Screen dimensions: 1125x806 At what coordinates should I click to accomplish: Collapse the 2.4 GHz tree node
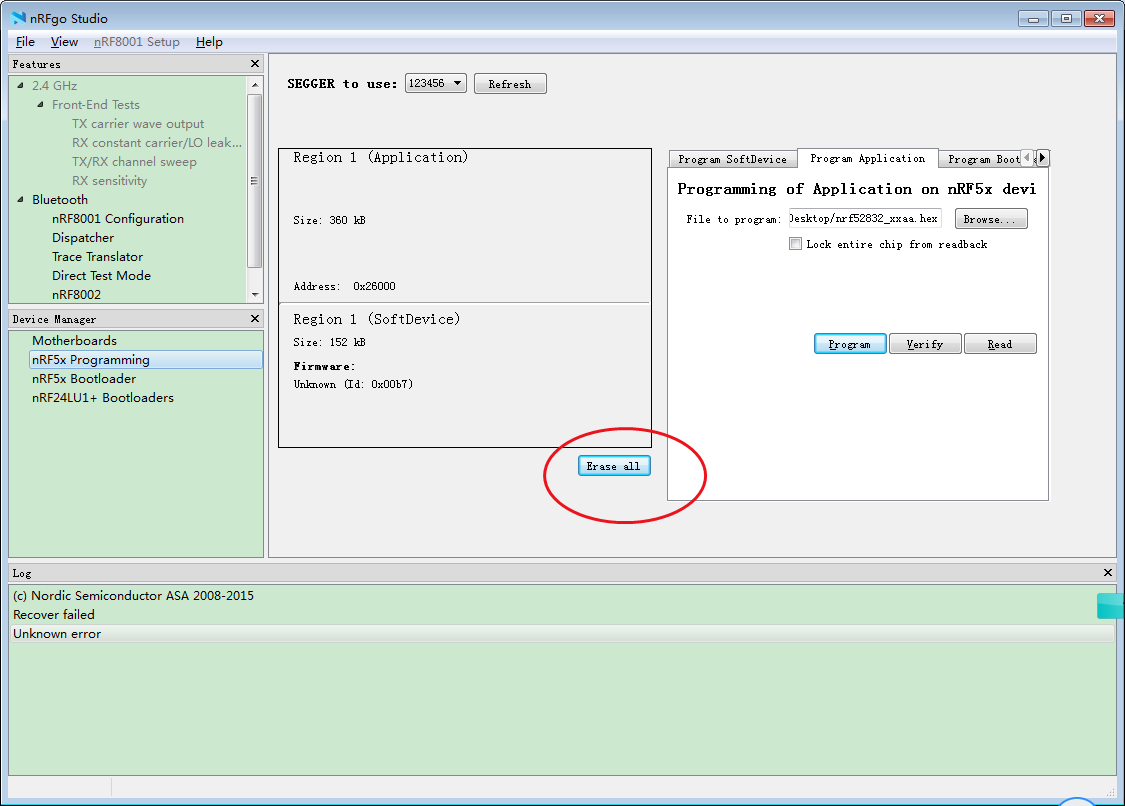click(20, 85)
